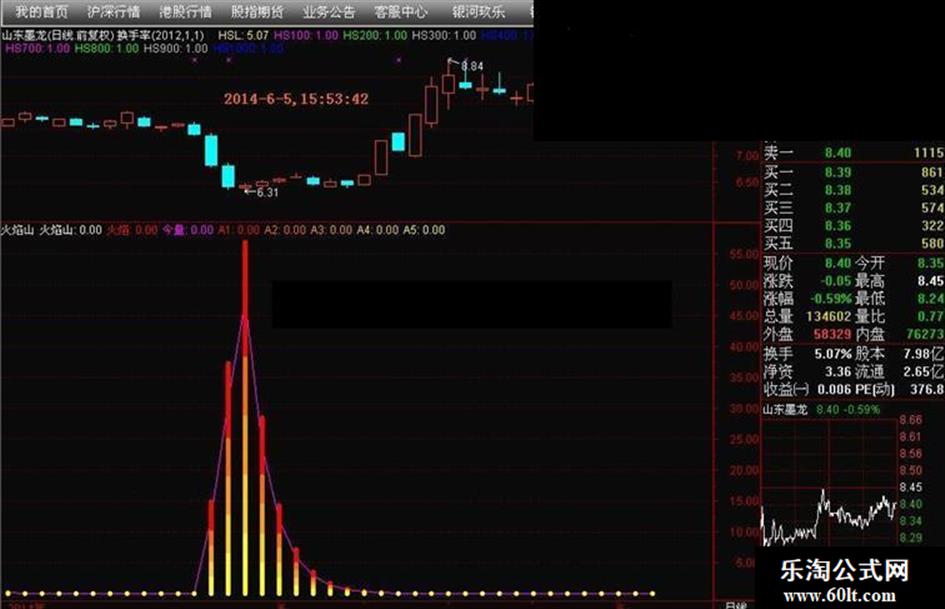Click the 收益(一) value 0.006

coord(834,390)
